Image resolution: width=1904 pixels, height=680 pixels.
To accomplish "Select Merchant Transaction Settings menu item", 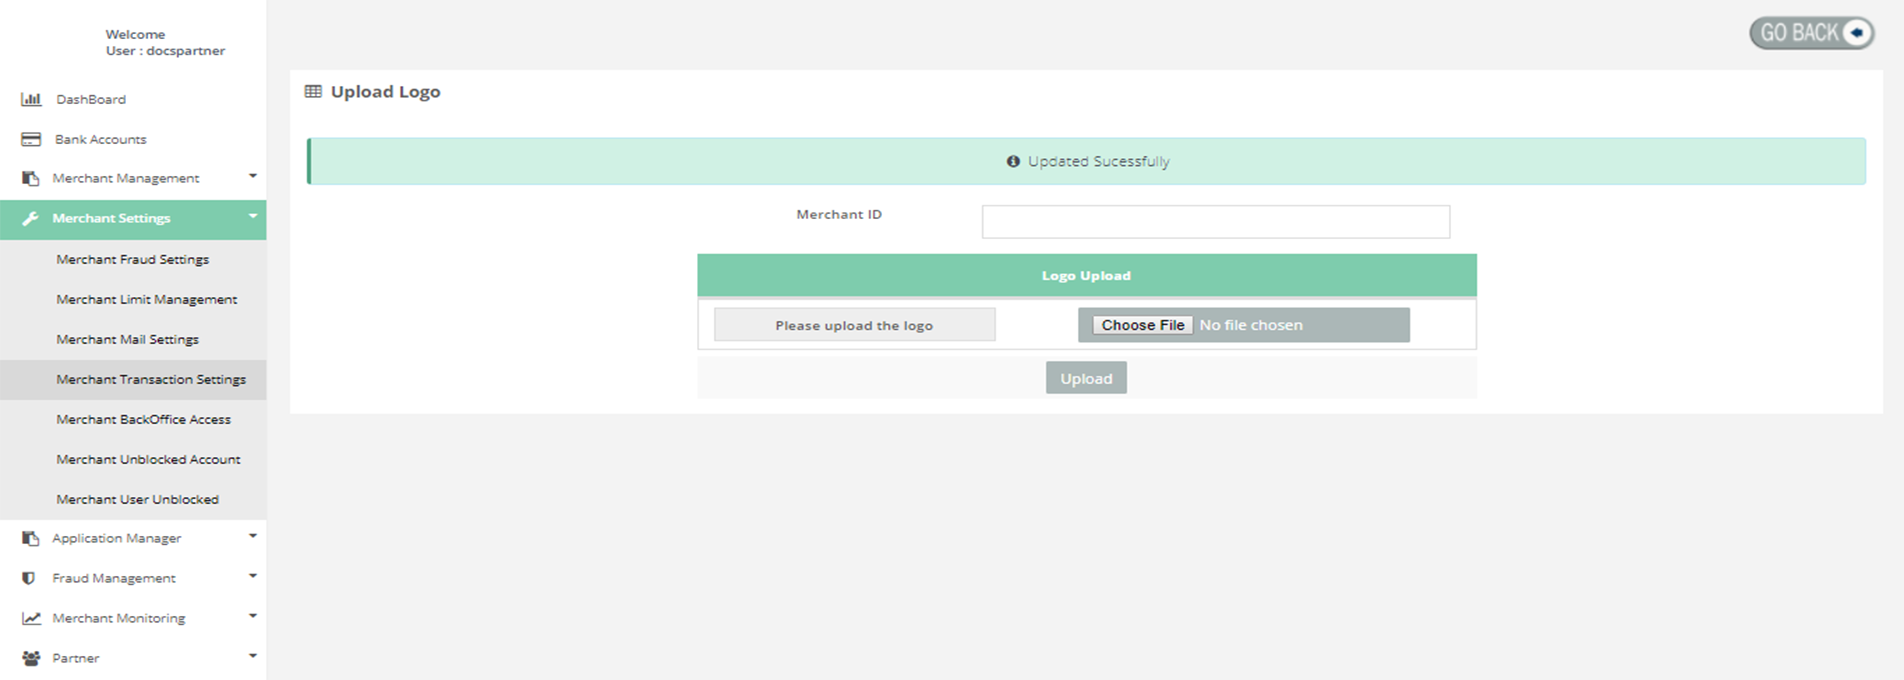I will point(151,379).
